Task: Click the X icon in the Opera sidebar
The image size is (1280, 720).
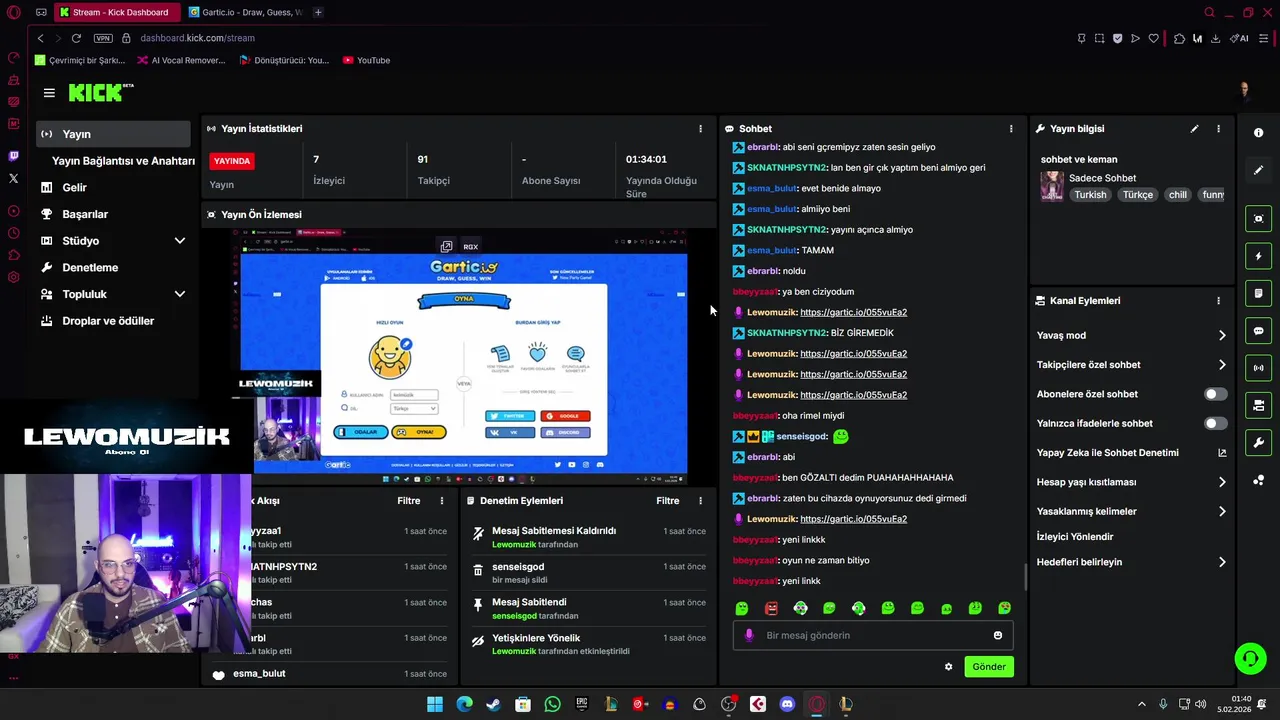Action: tap(13, 178)
